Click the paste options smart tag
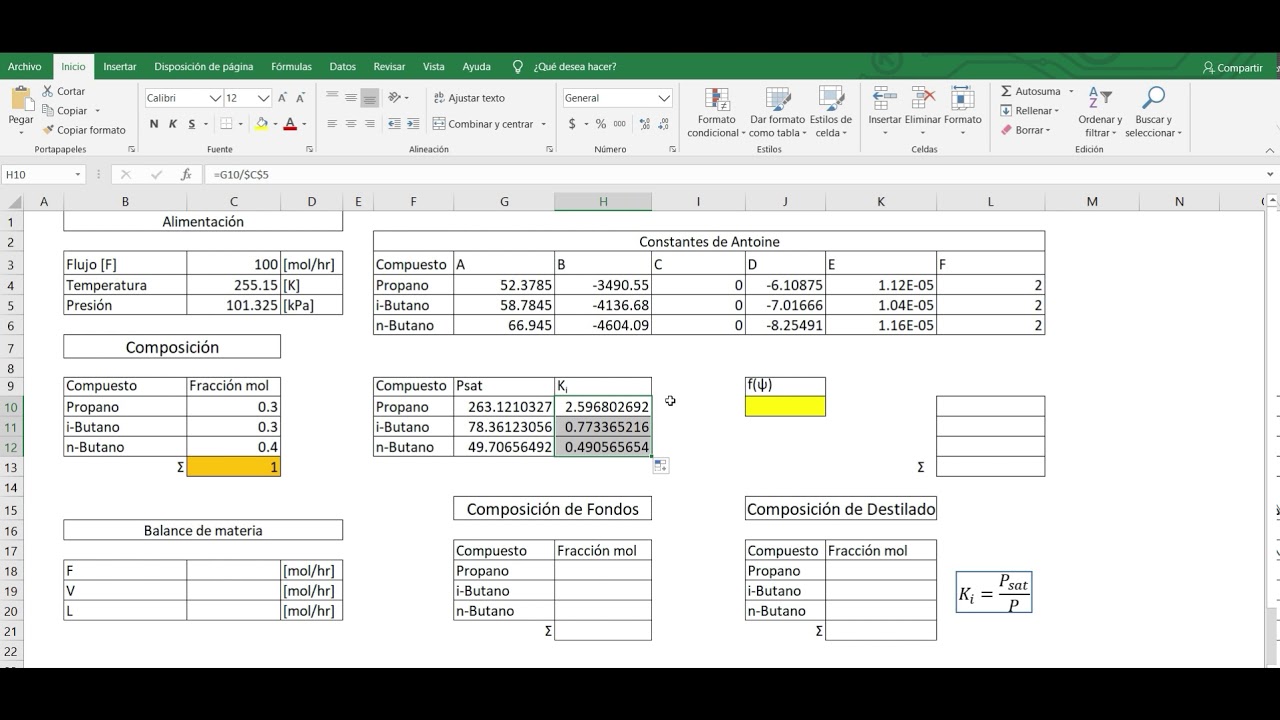The width and height of the screenshot is (1280, 720). (x=662, y=466)
